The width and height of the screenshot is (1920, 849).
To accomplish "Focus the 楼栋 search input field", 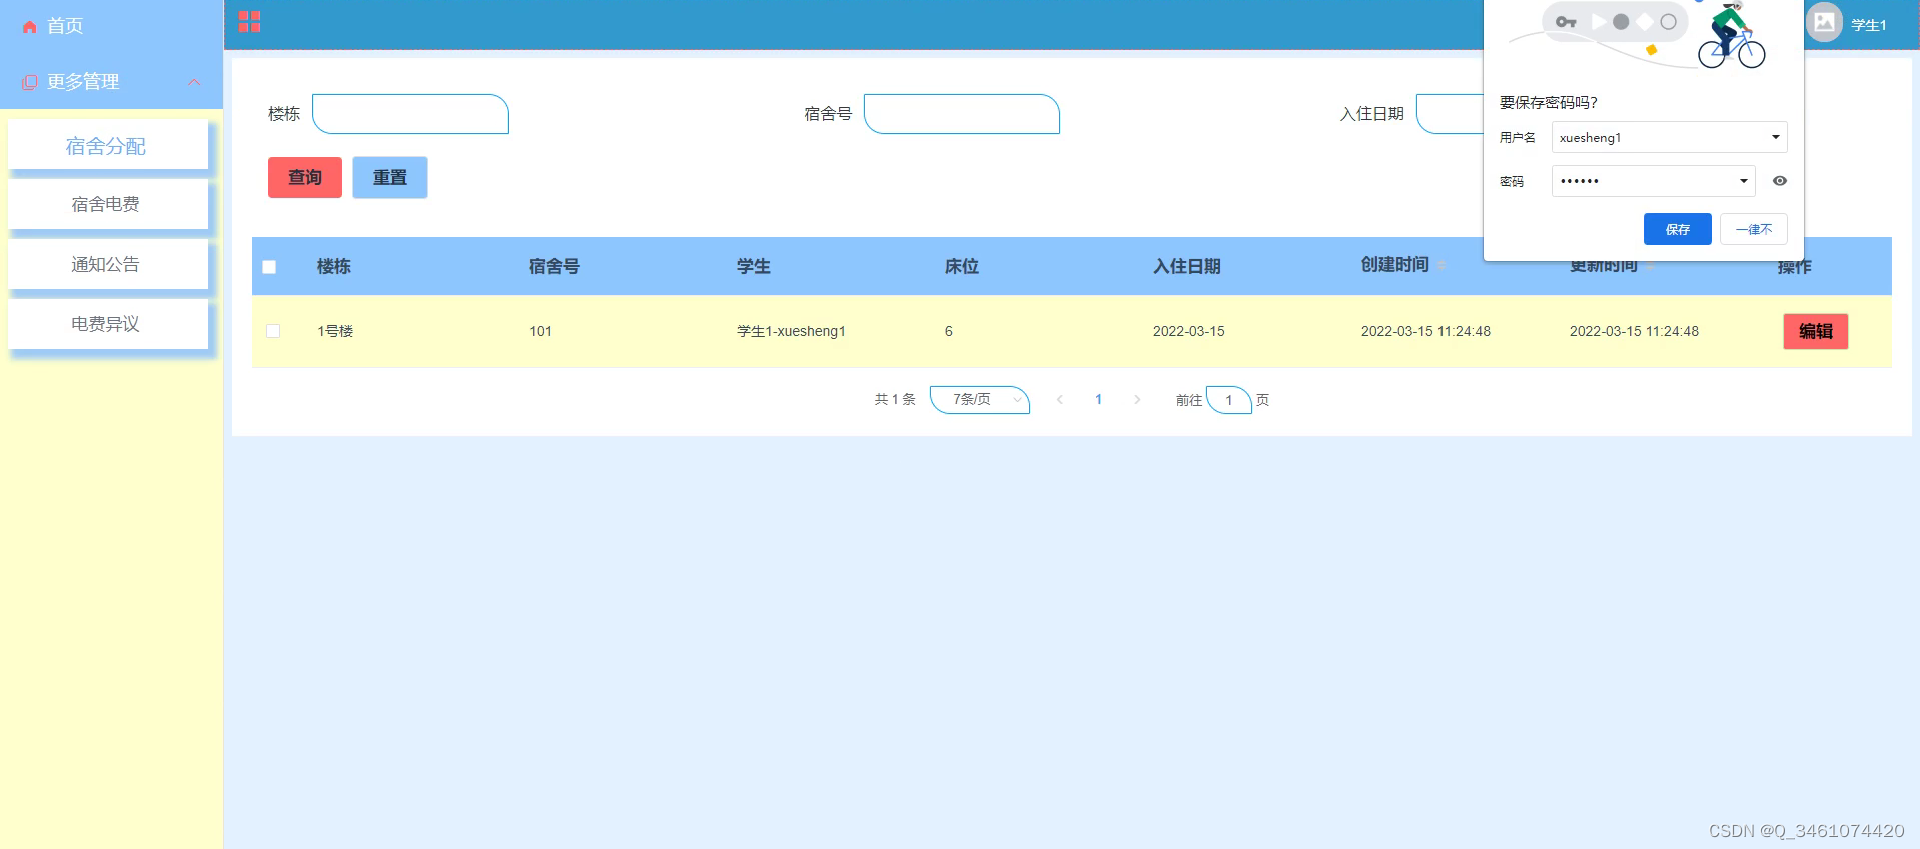I will pos(410,114).
